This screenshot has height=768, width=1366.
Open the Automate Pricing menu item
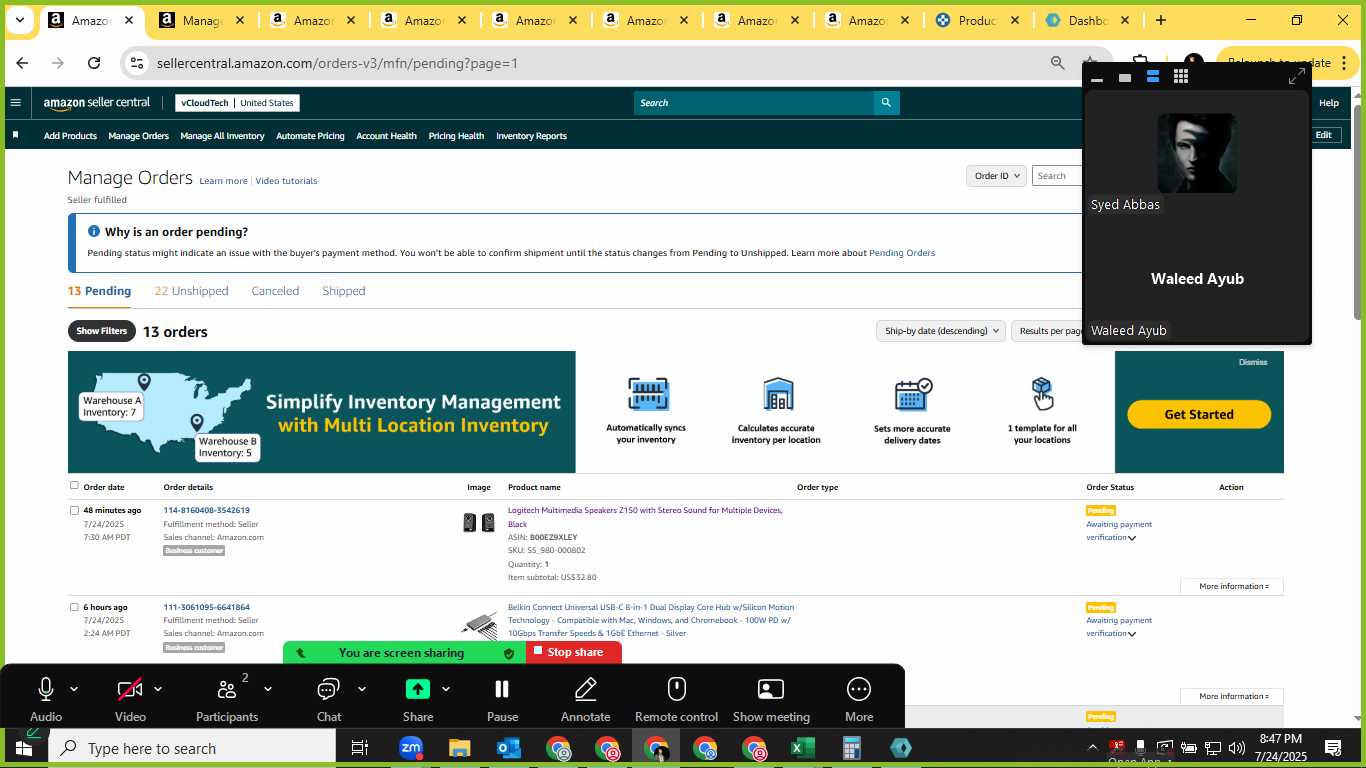310,136
